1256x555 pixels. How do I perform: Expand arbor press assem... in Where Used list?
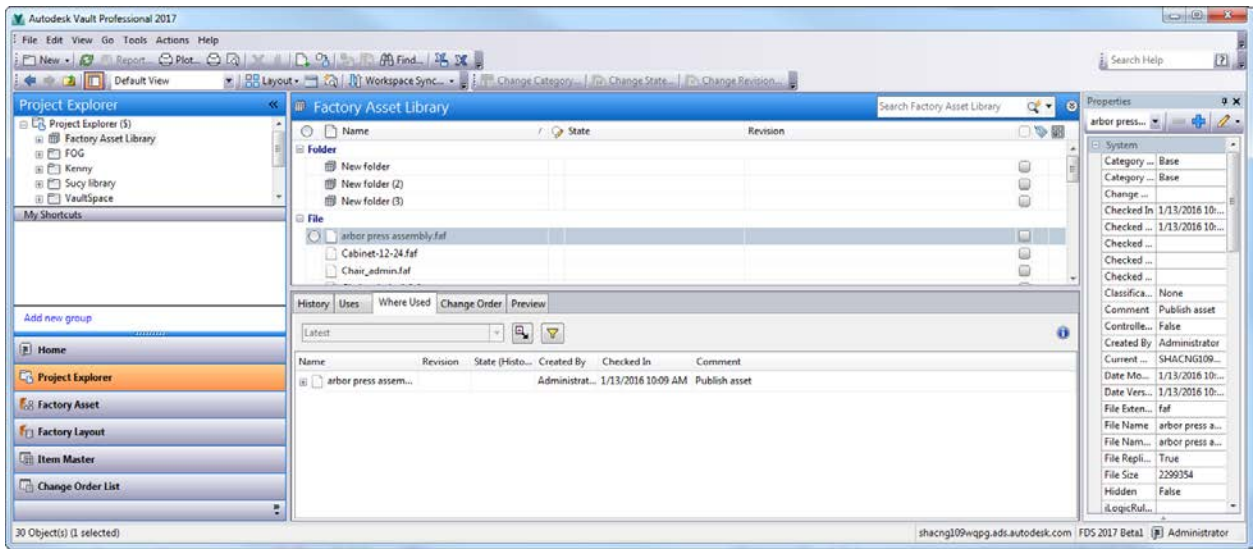pyautogui.click(x=303, y=381)
